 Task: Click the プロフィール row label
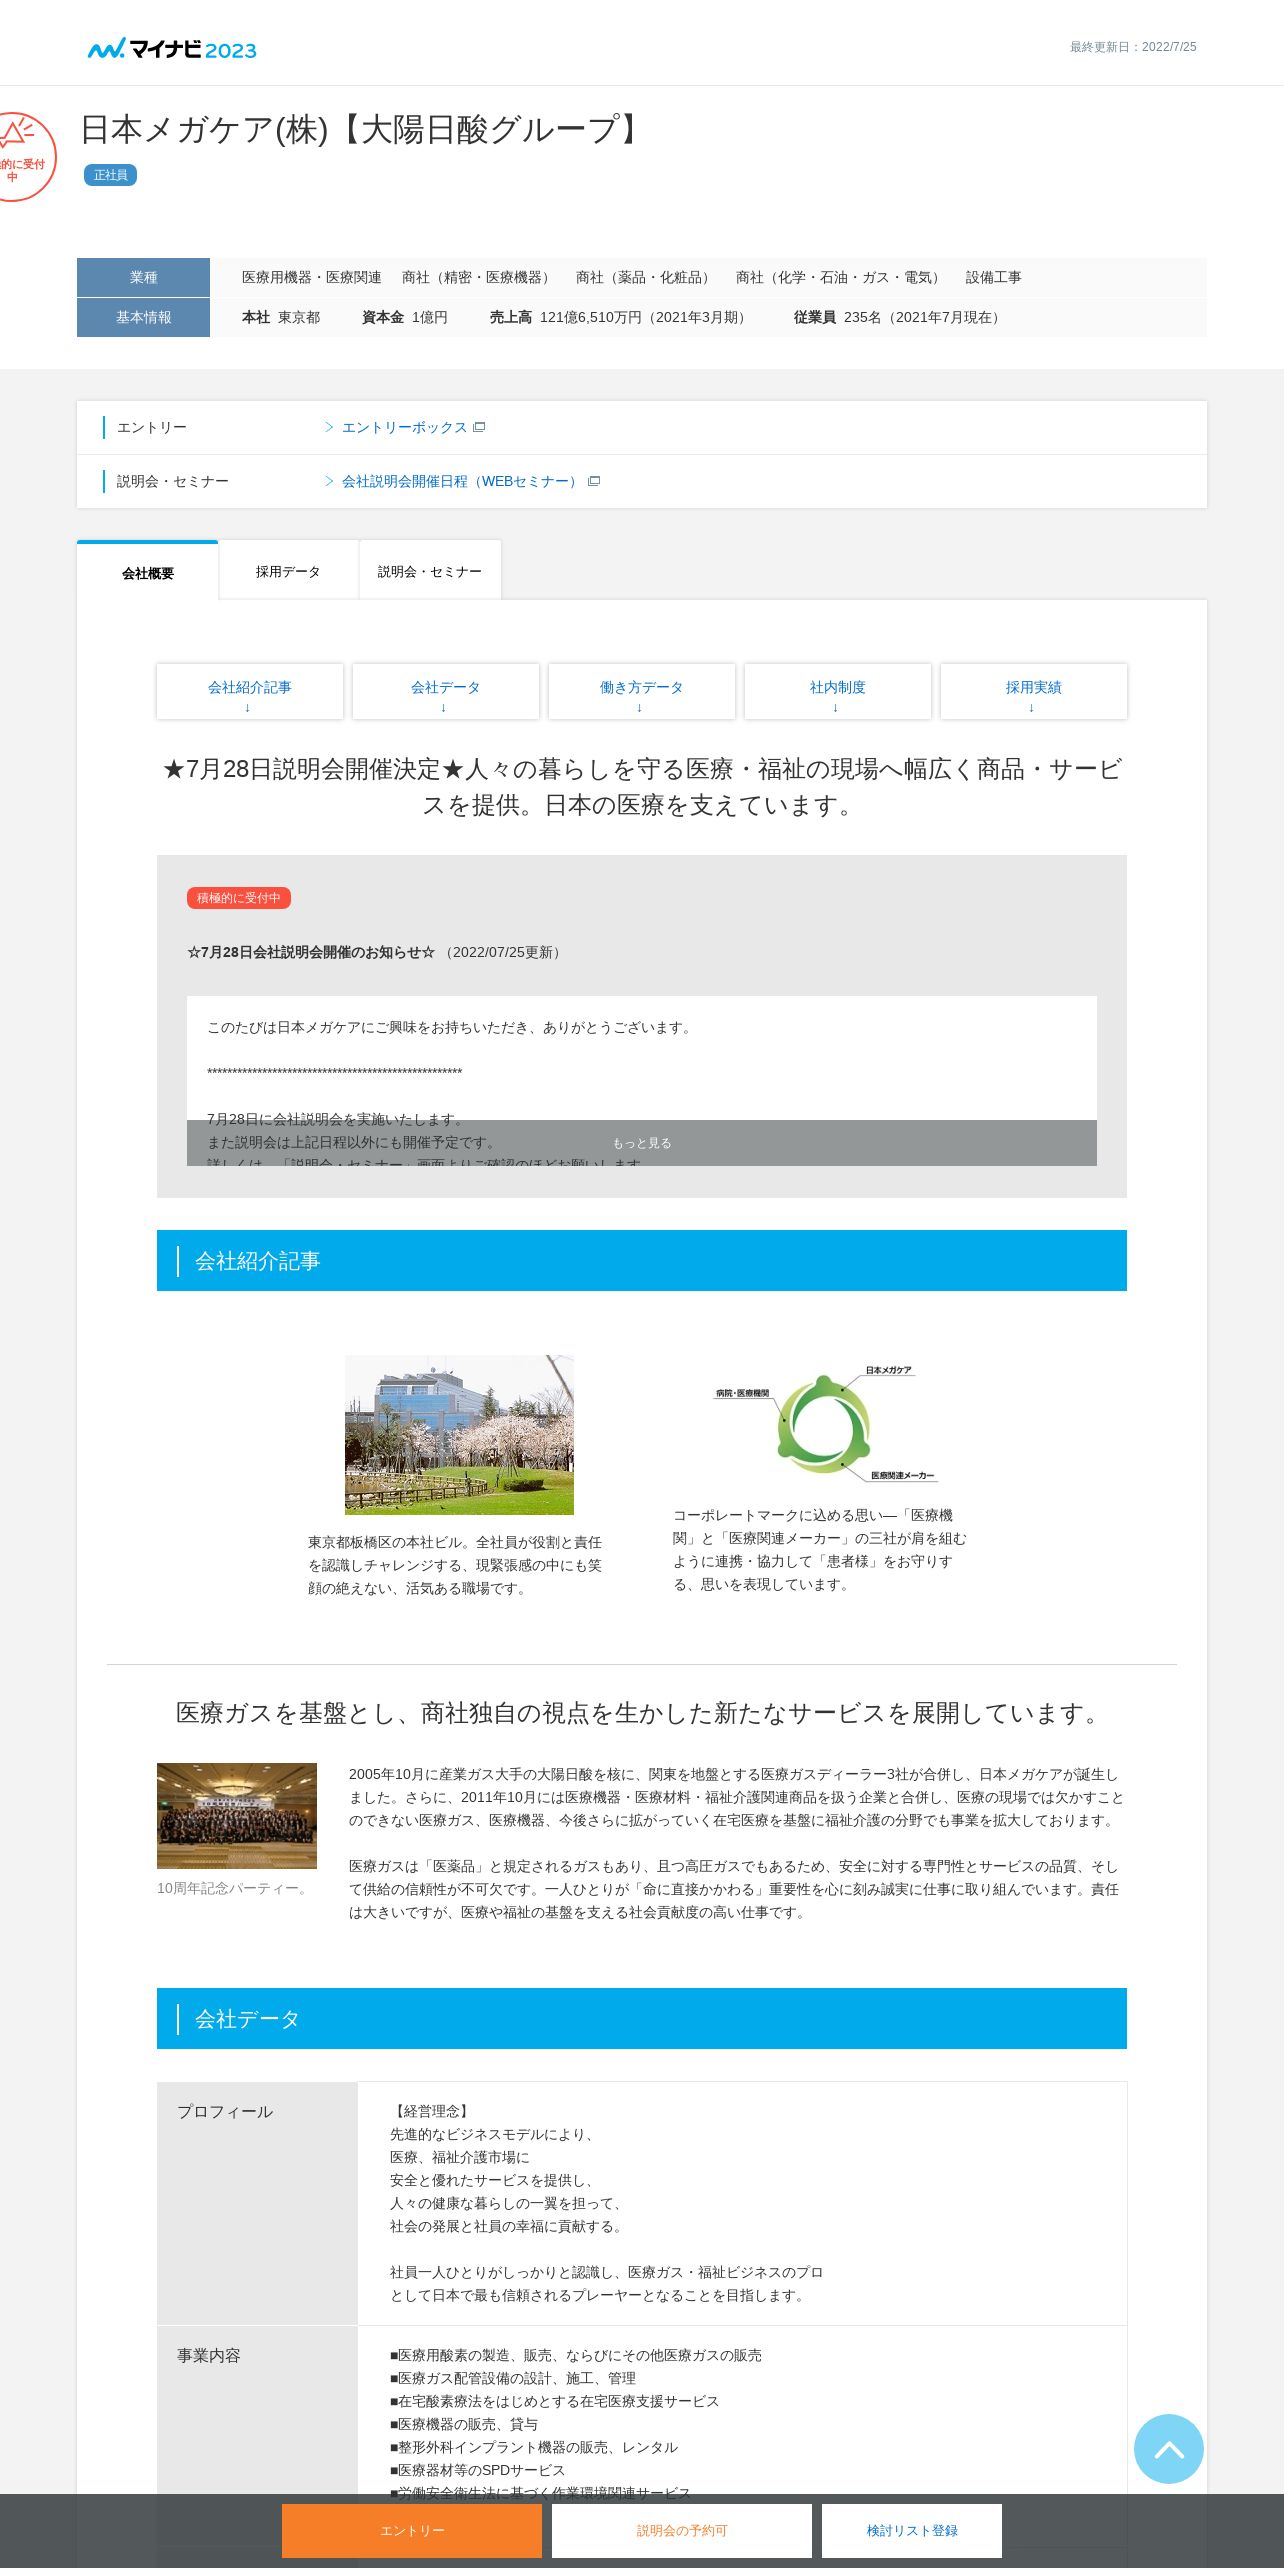257,2204
